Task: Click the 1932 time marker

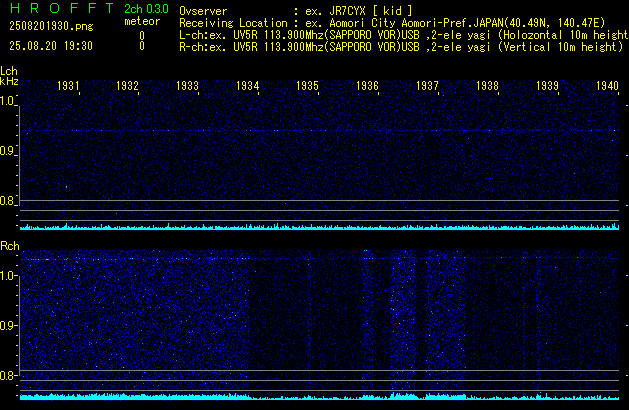Action: click(x=128, y=86)
